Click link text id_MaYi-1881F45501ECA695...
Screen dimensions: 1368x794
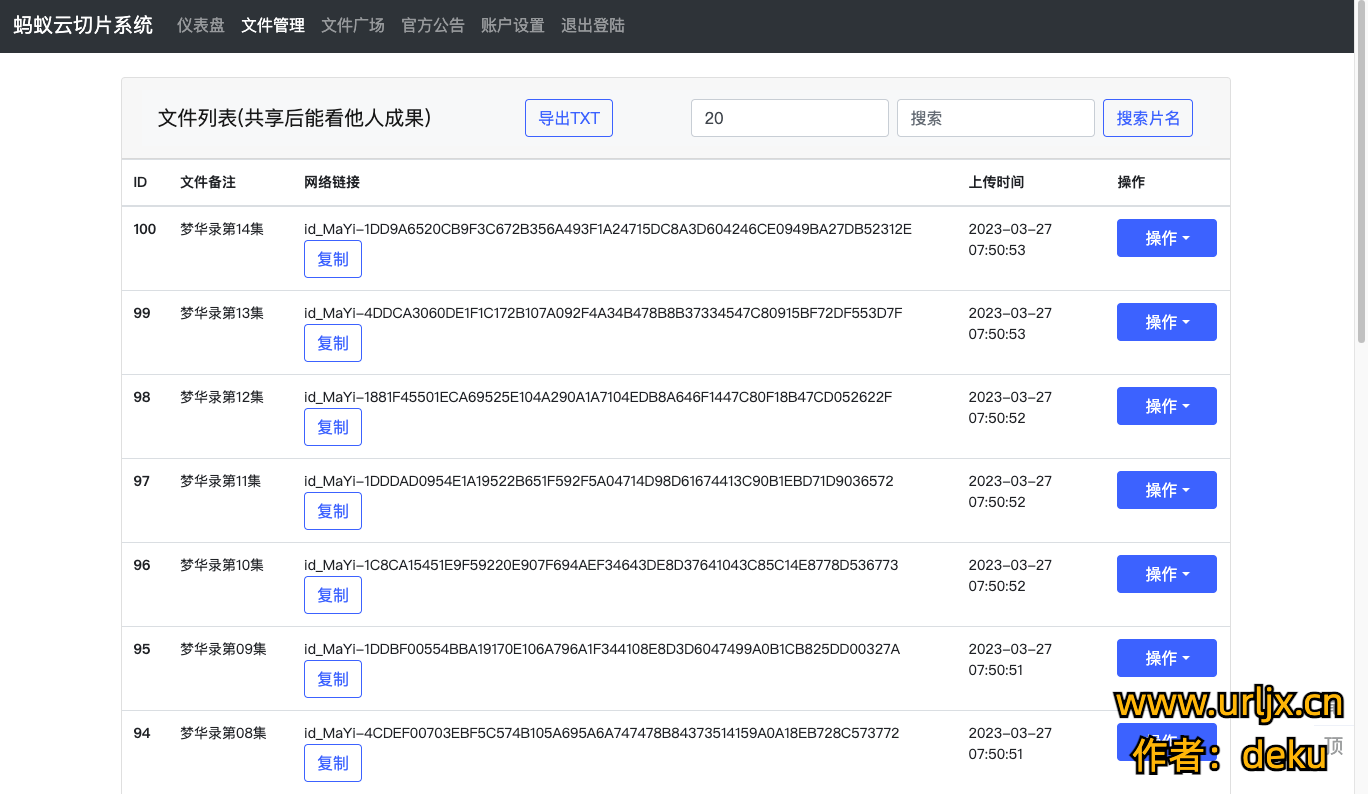(x=598, y=397)
